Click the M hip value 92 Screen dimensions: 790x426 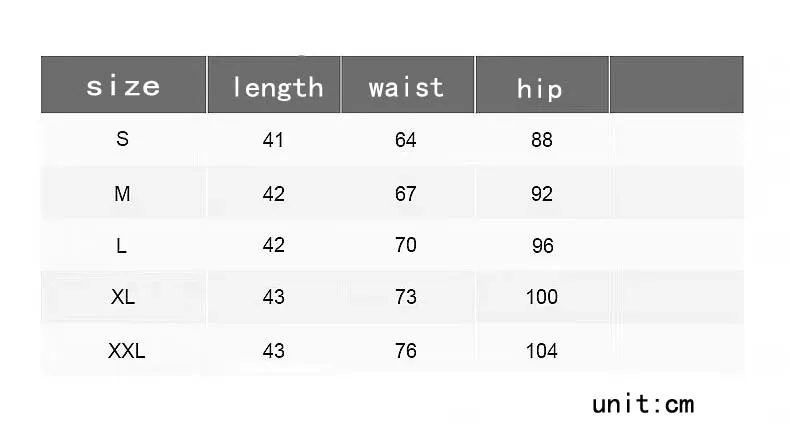coord(542,194)
